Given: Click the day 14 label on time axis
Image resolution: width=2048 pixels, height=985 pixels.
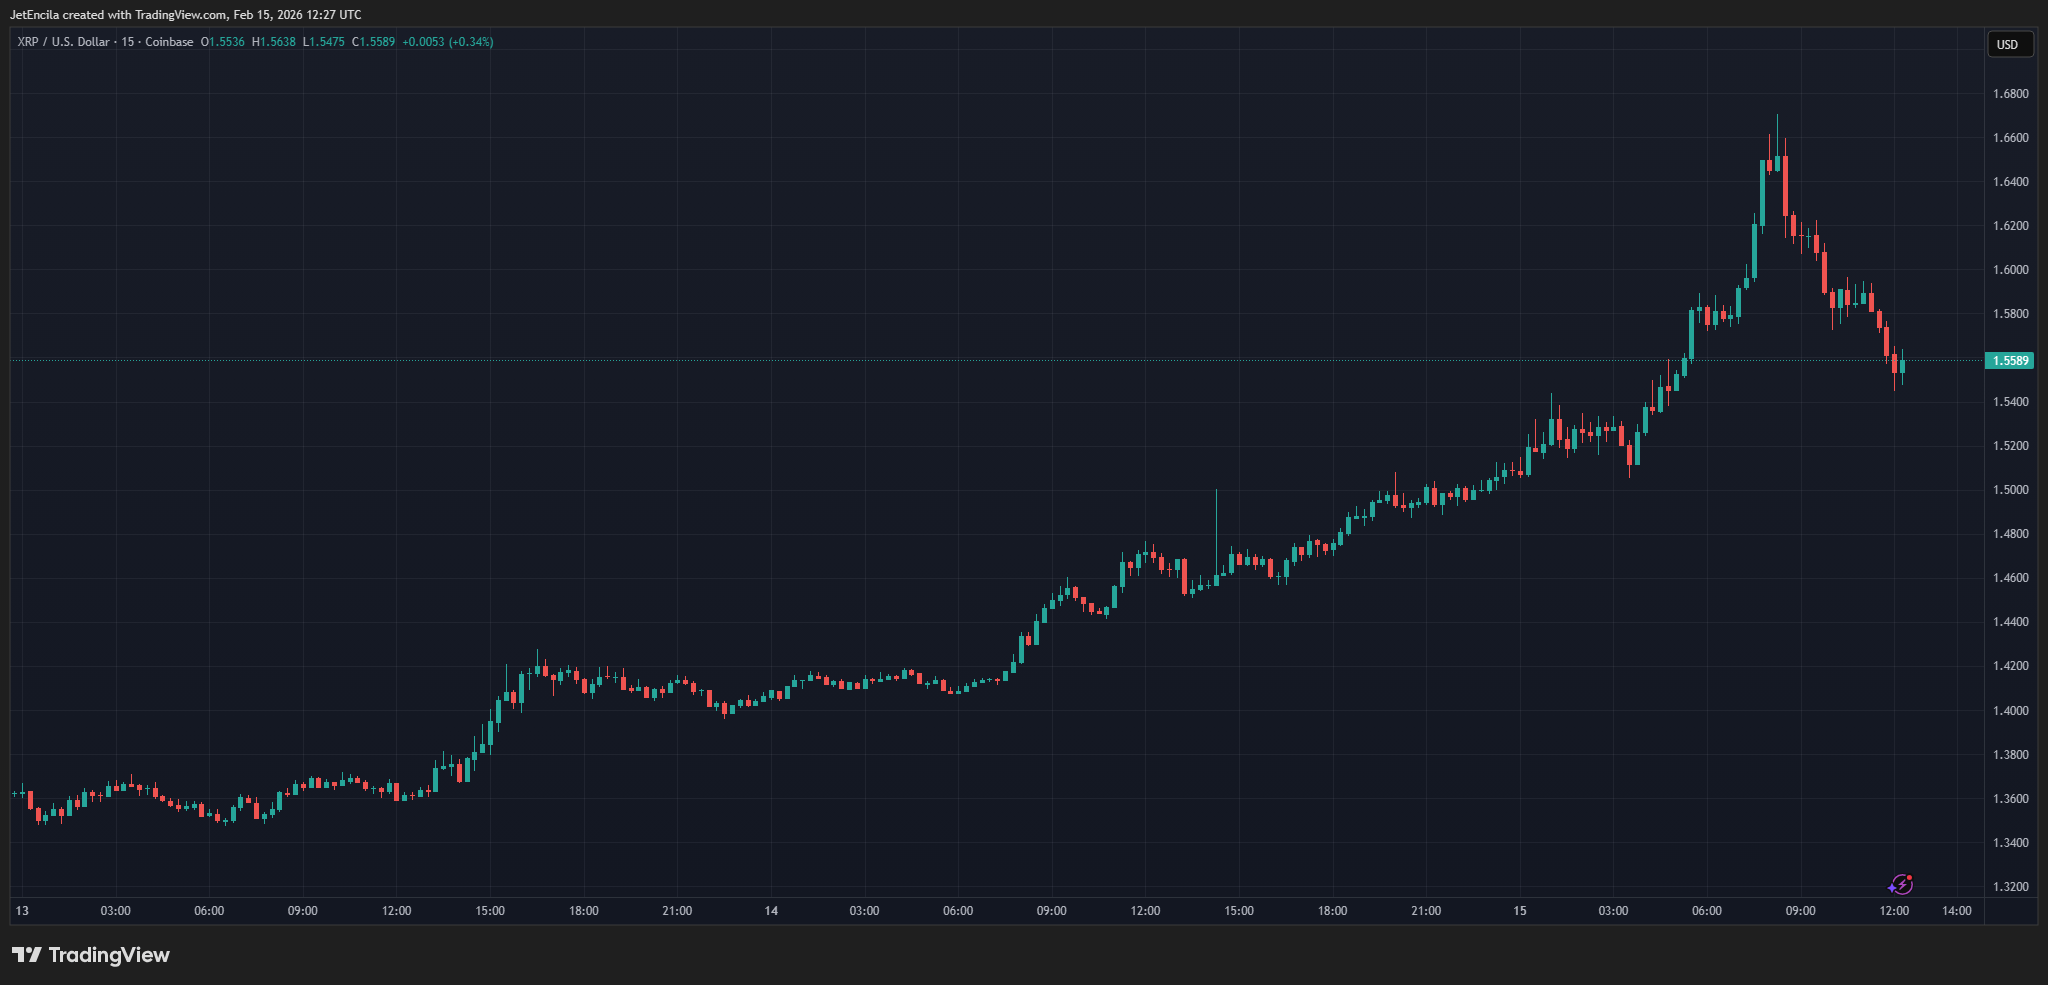Looking at the screenshot, I should coord(771,911).
